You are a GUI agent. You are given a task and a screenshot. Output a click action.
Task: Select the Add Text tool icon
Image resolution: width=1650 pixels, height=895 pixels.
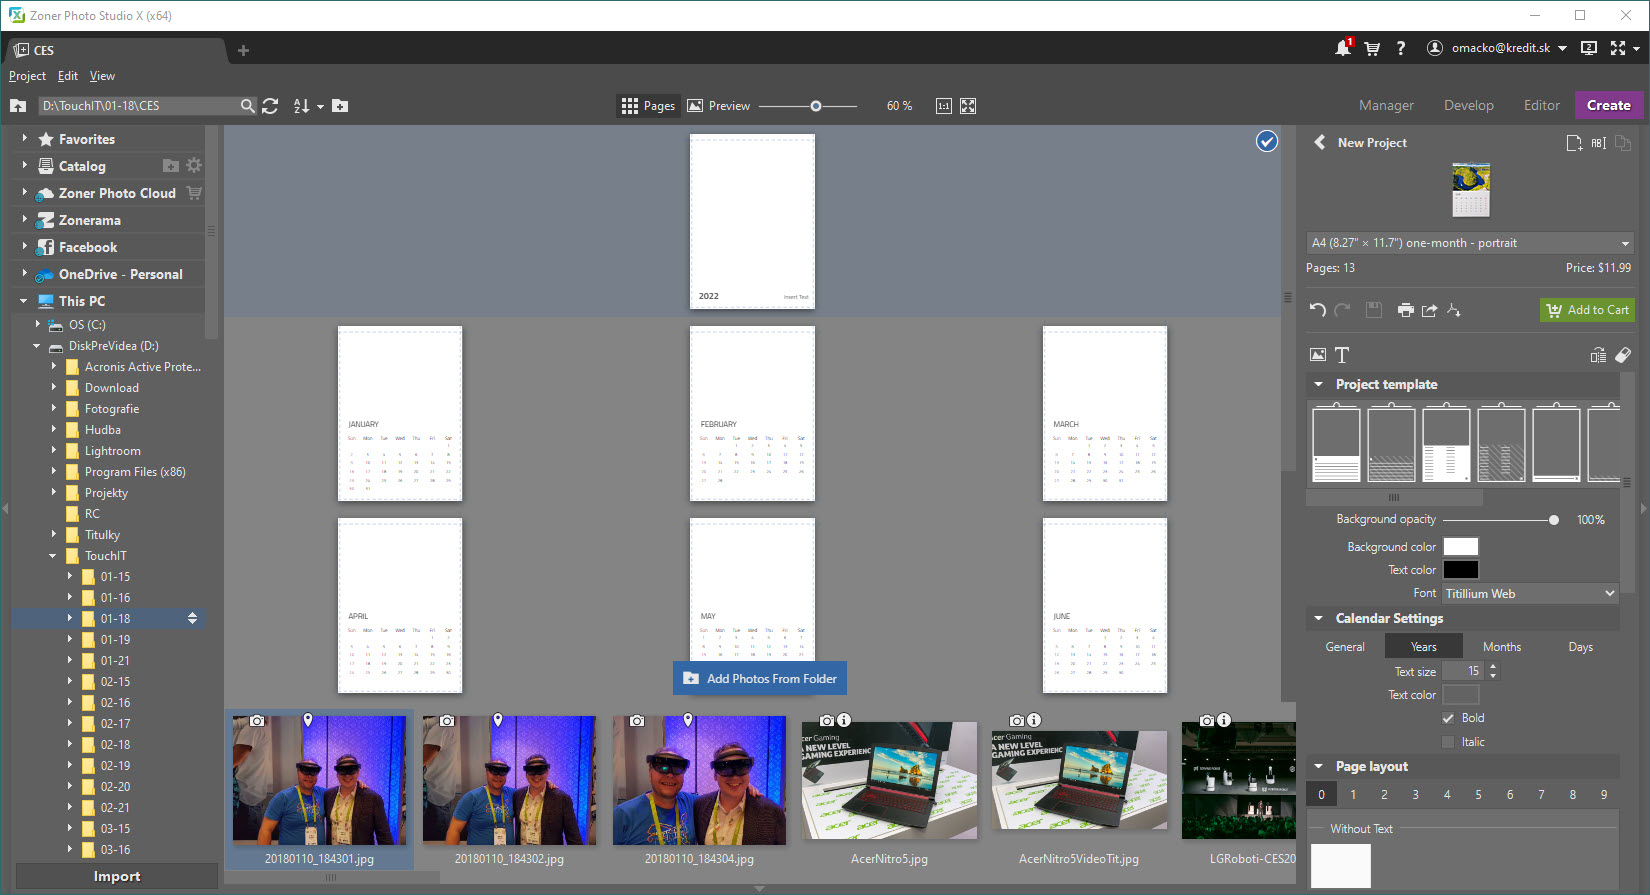pyautogui.click(x=1342, y=355)
